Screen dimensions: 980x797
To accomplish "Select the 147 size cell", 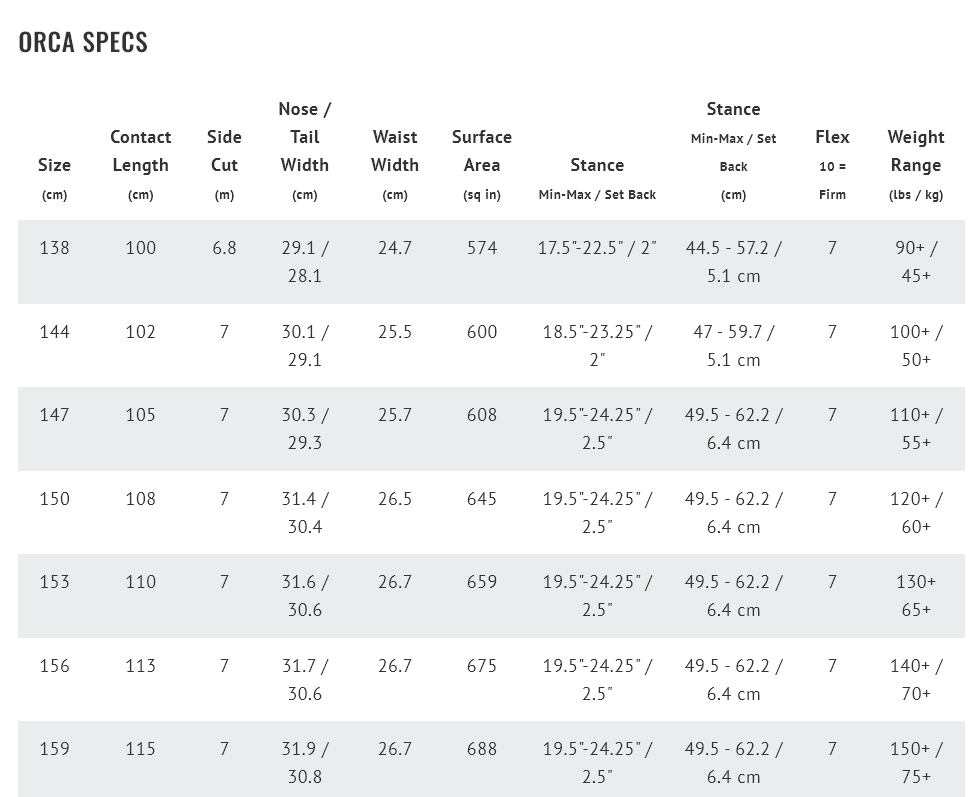I will [x=54, y=414].
